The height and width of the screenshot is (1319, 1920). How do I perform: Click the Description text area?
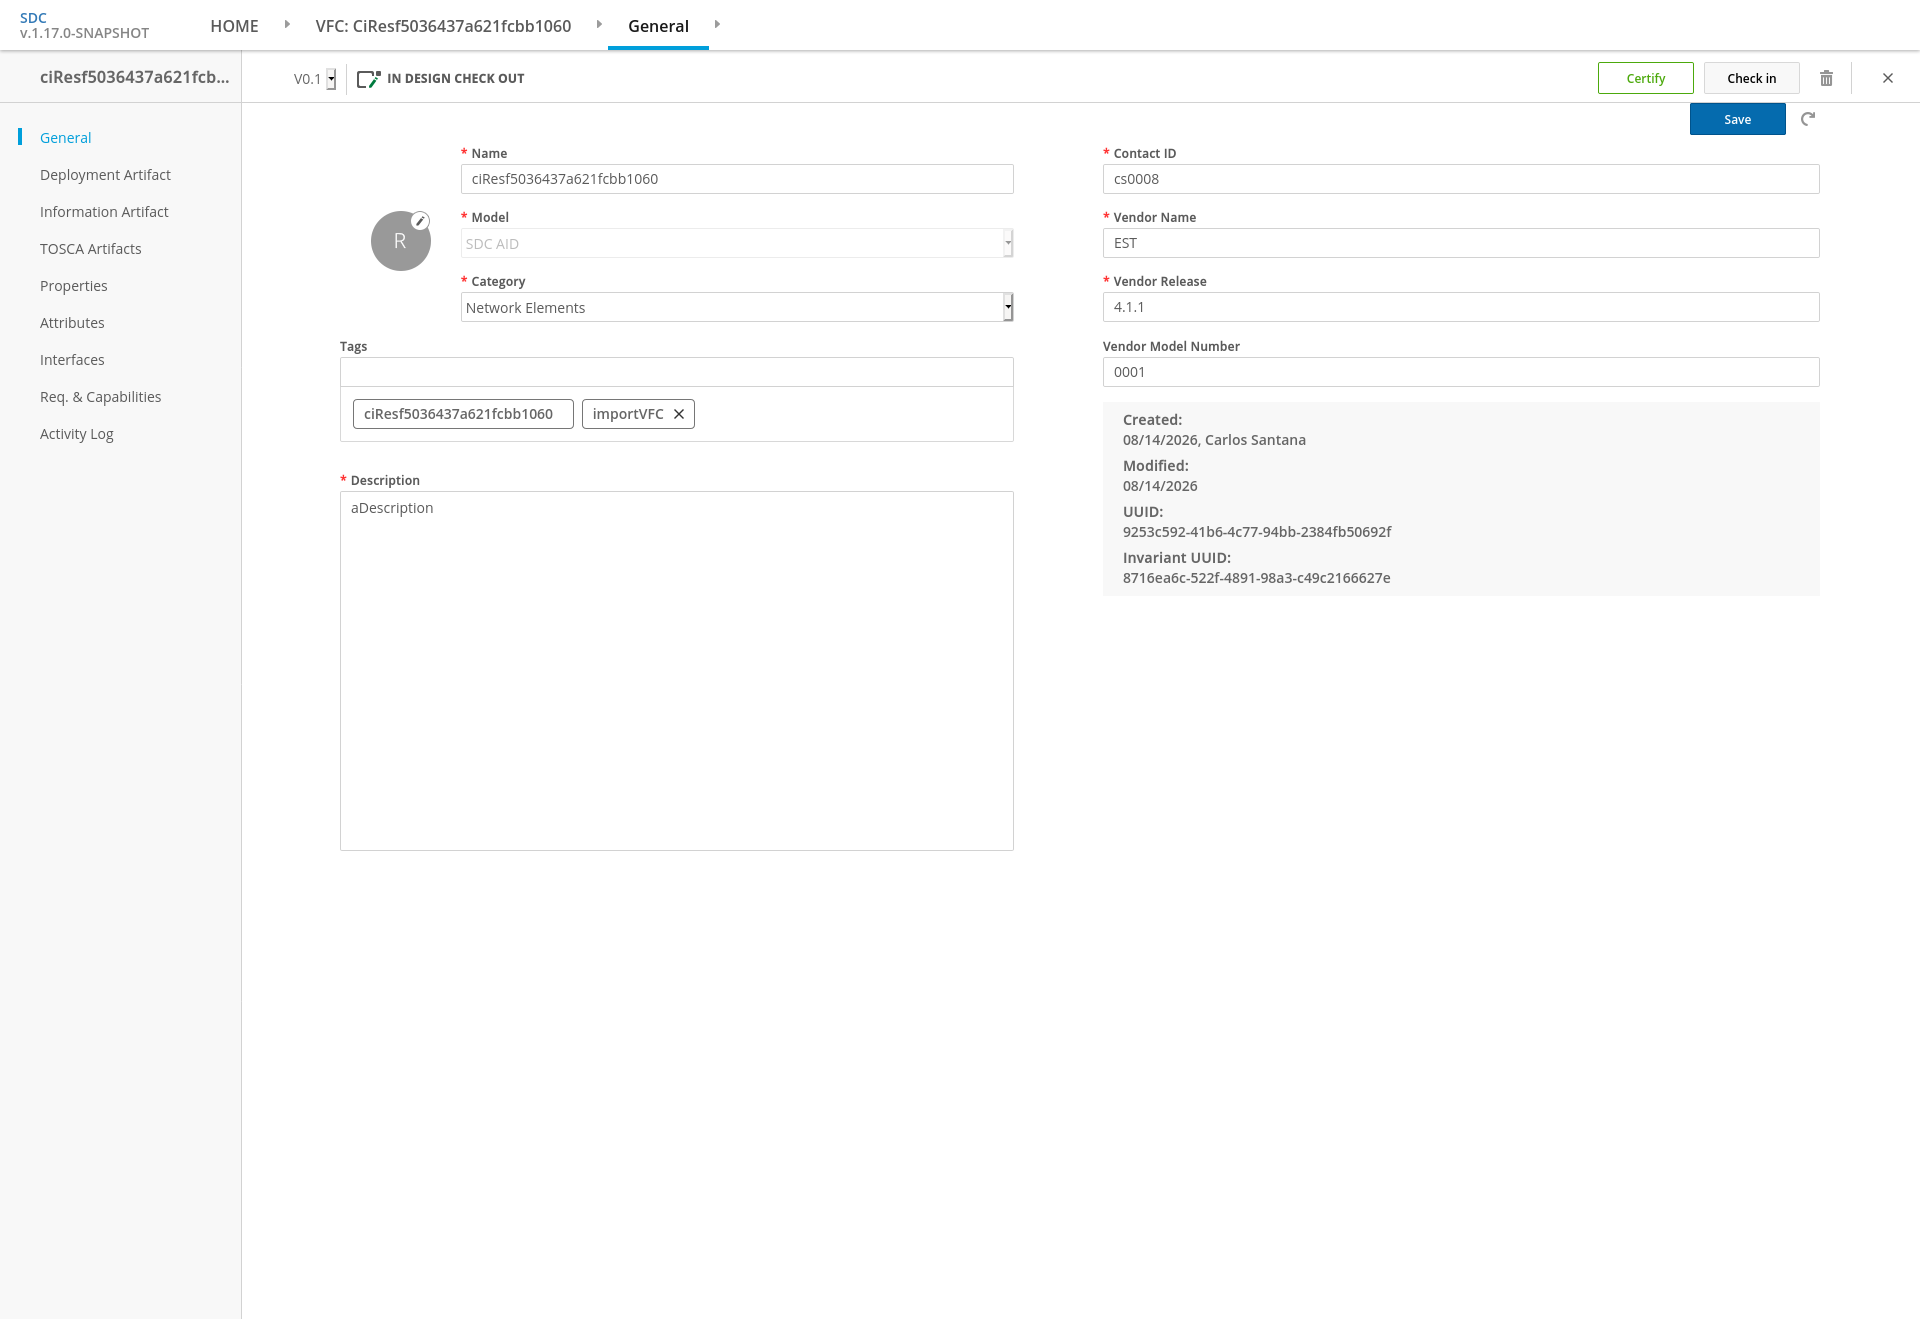(x=677, y=671)
